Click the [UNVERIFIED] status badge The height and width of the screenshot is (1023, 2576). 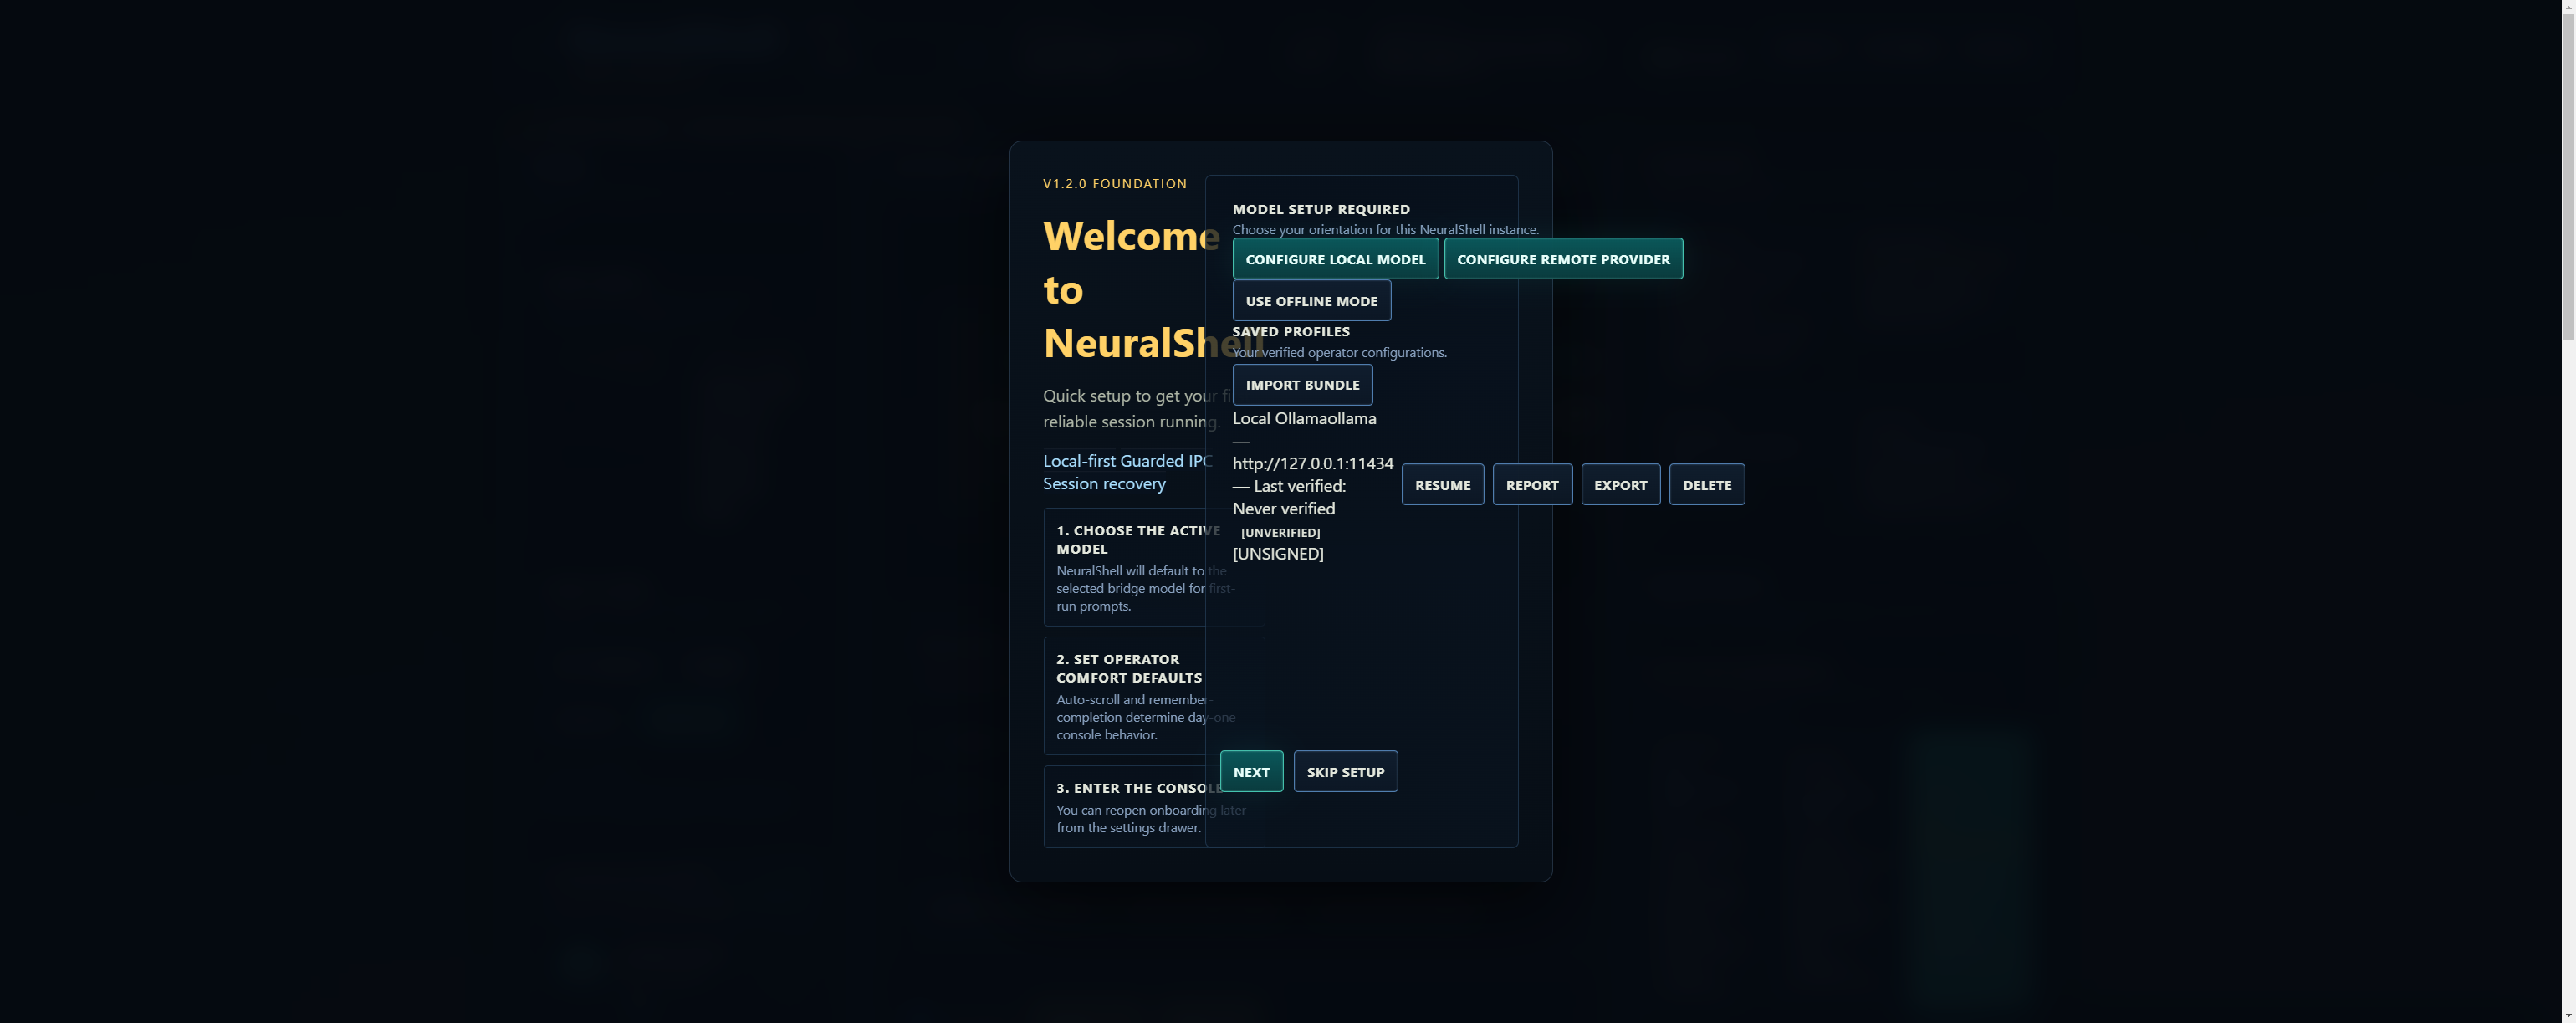click(x=1280, y=533)
